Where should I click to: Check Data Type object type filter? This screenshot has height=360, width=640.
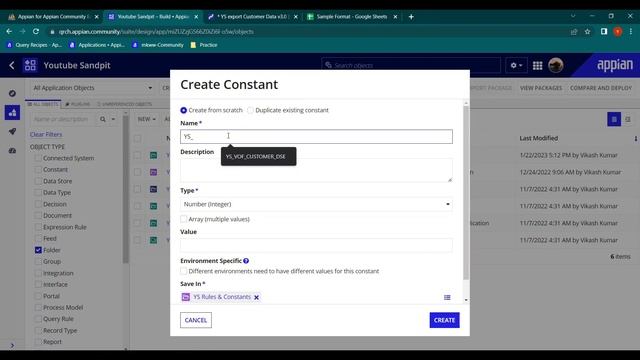tap(38, 192)
